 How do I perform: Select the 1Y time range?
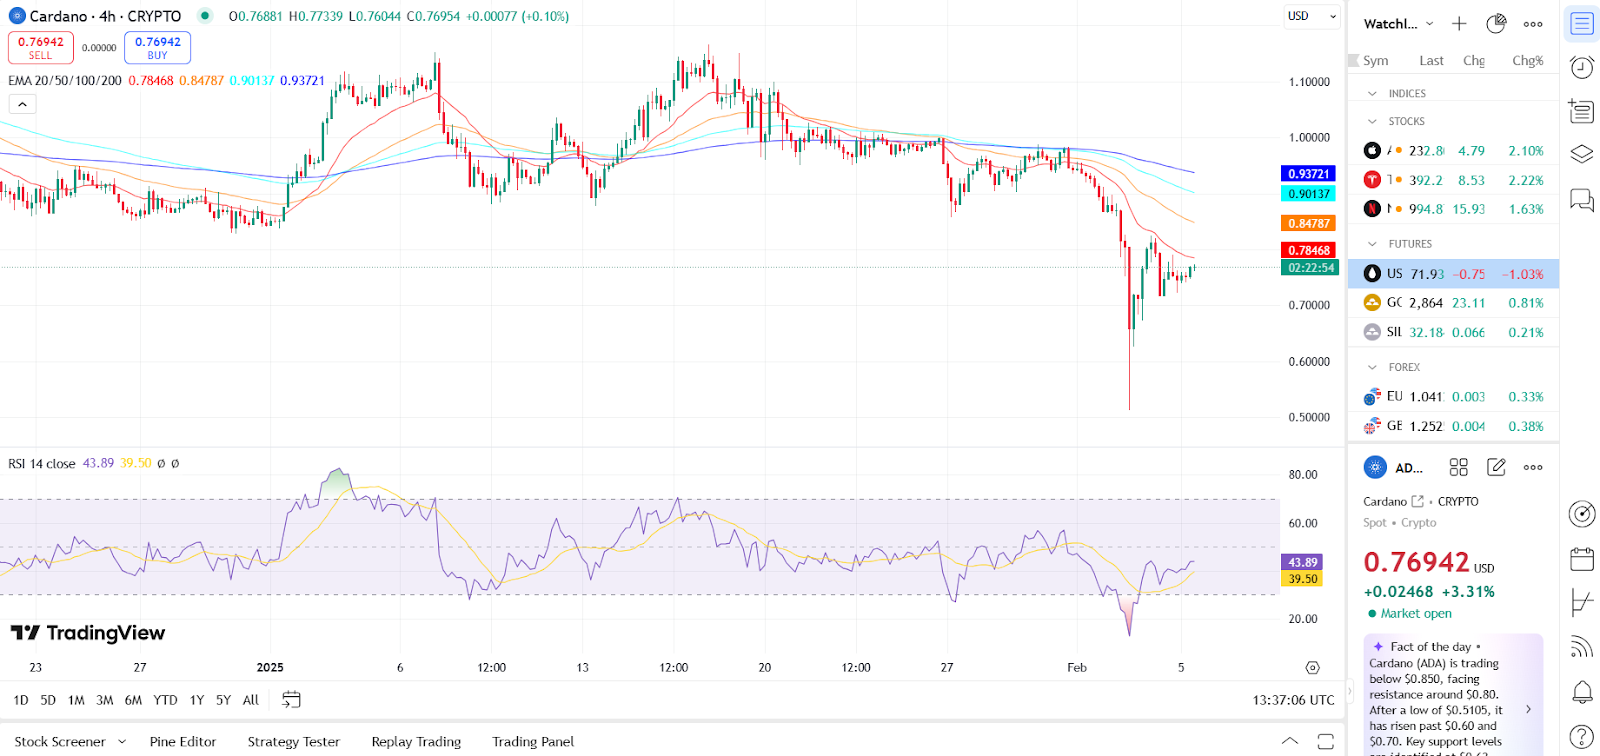click(x=197, y=700)
